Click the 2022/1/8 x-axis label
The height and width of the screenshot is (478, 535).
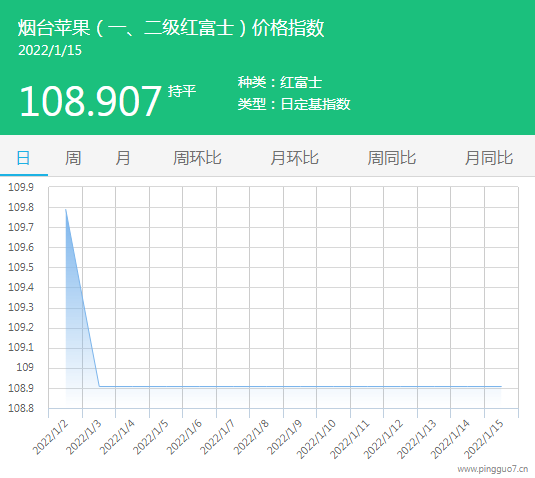(251, 438)
